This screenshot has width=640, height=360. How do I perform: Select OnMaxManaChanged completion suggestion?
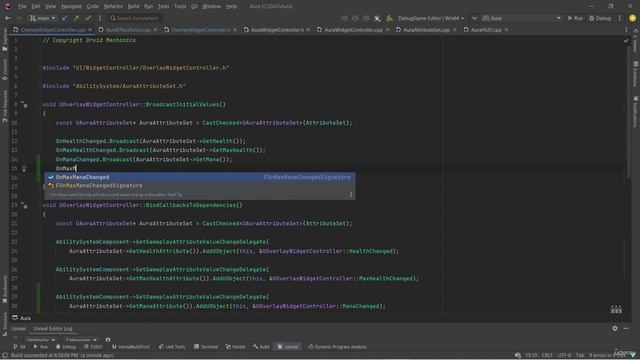(200, 177)
